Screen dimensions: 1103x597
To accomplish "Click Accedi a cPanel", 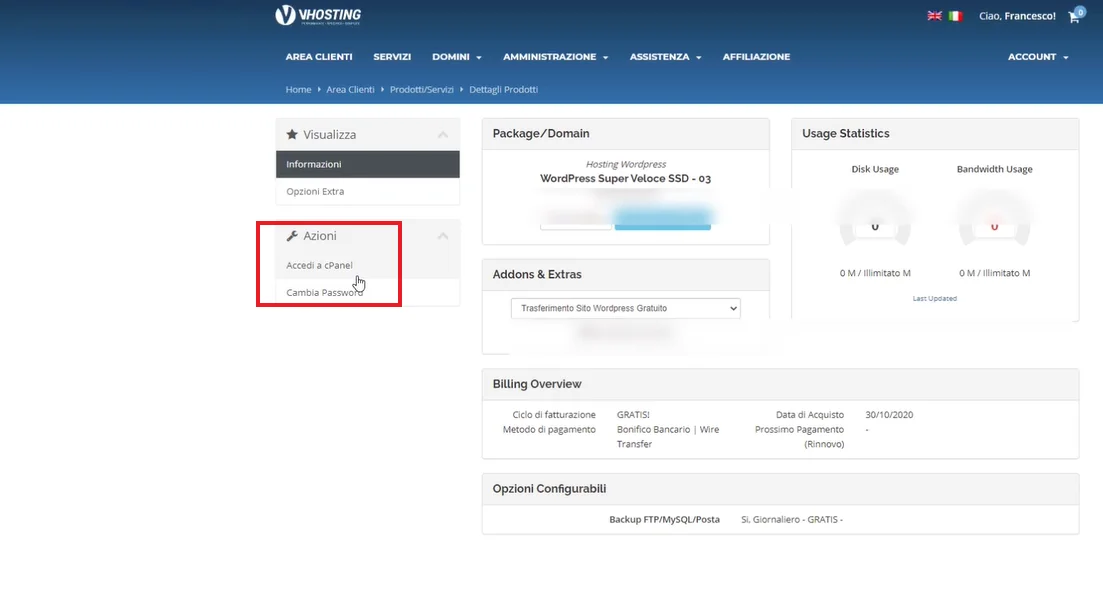I will (x=319, y=265).
